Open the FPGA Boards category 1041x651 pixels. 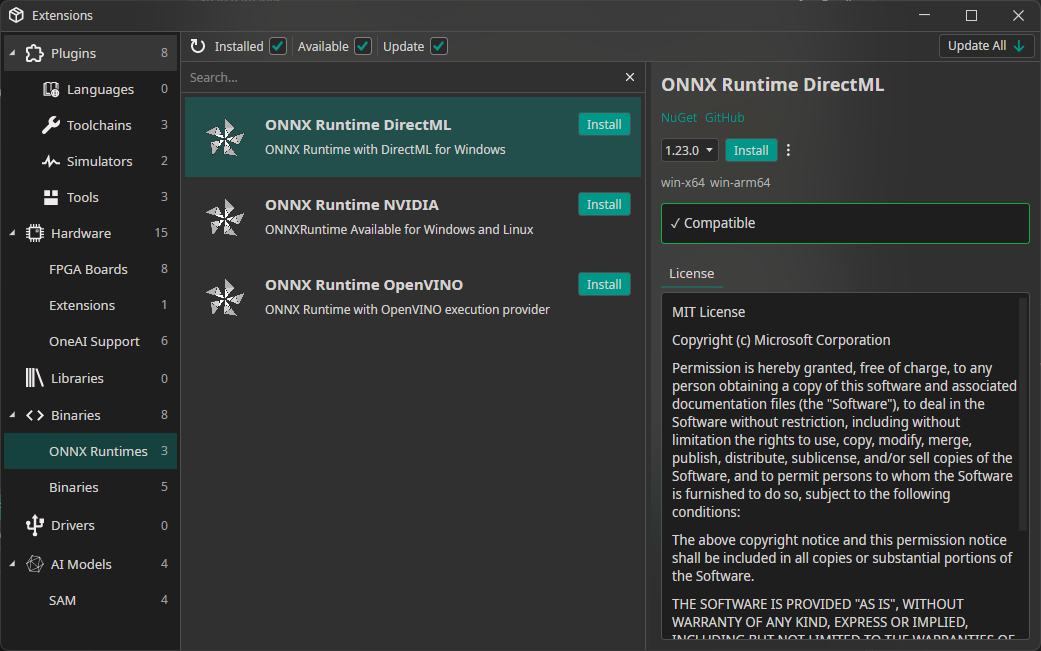88,269
